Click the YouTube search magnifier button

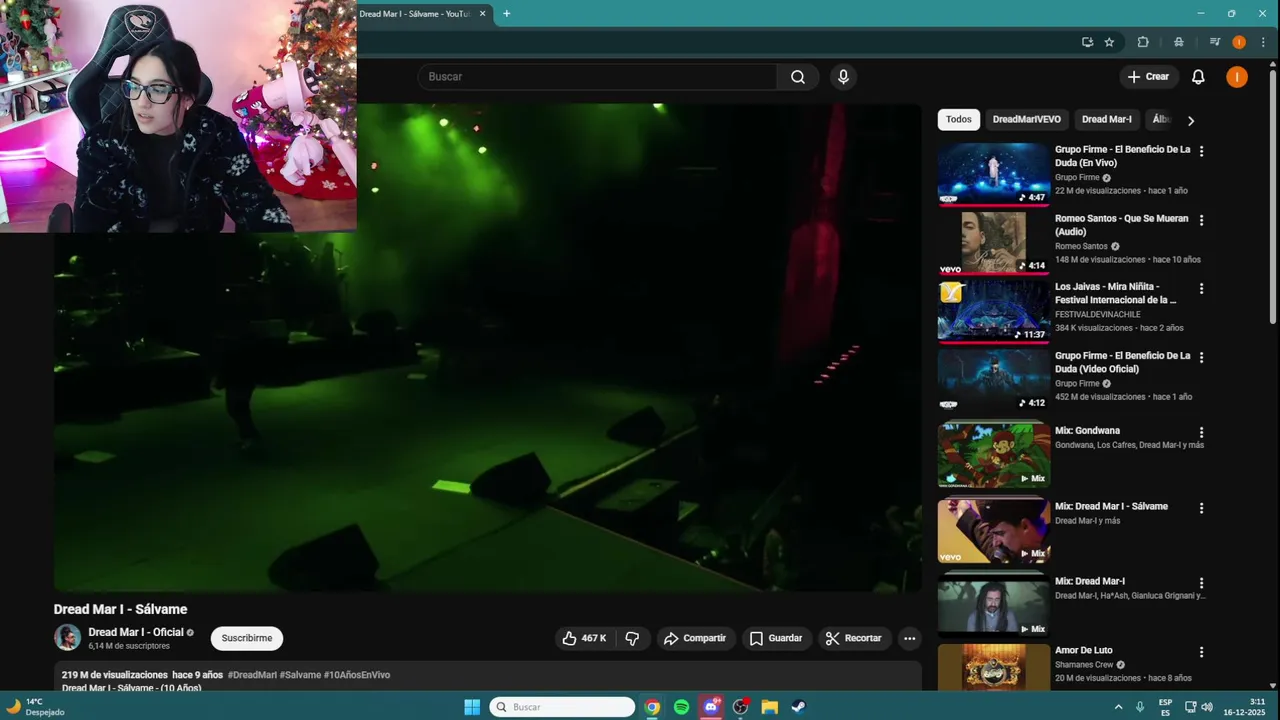(797, 77)
